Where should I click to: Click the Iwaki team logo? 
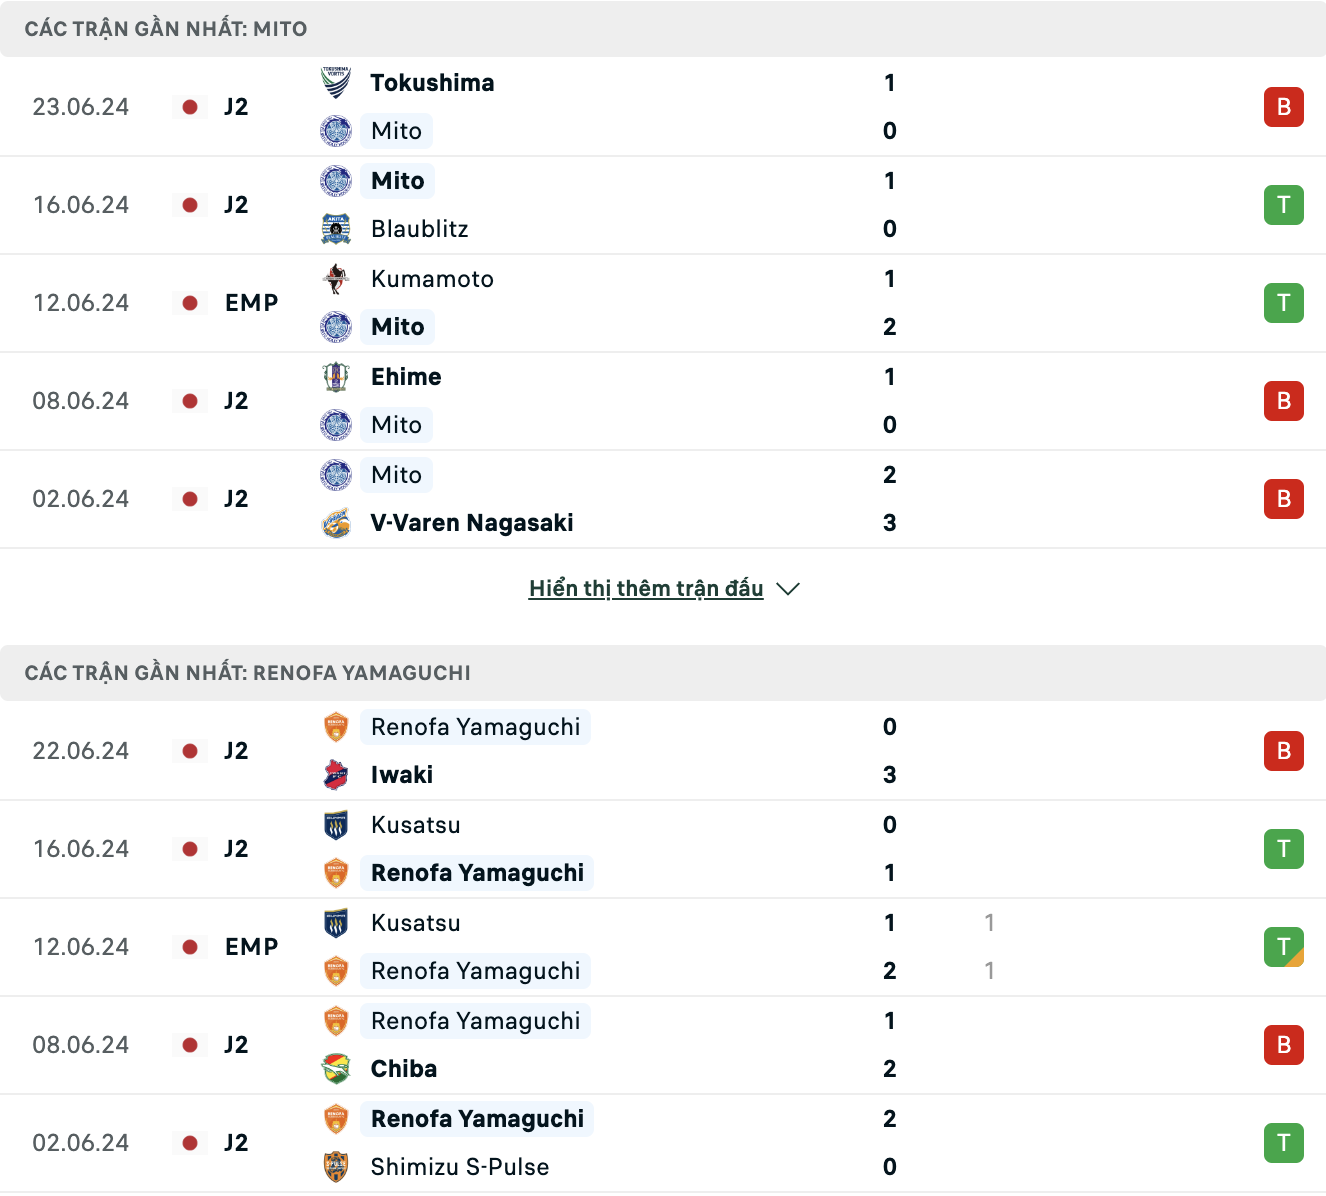pyautogui.click(x=336, y=775)
